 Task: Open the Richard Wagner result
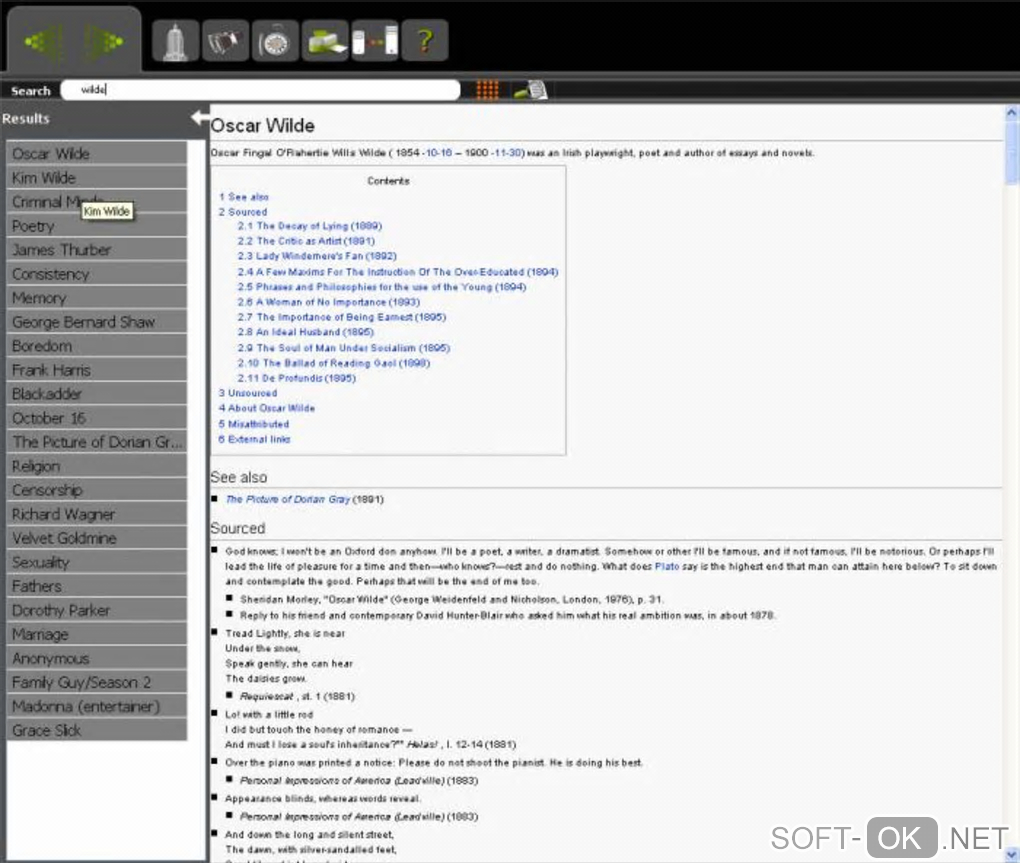click(x=96, y=514)
